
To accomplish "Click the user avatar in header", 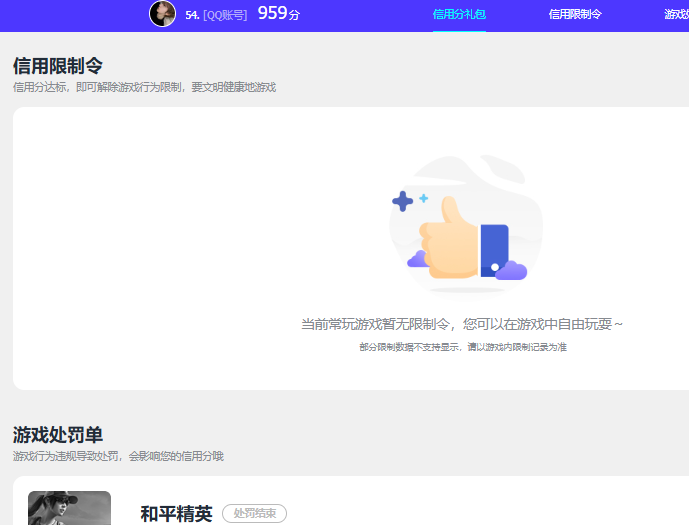I will pos(163,14).
